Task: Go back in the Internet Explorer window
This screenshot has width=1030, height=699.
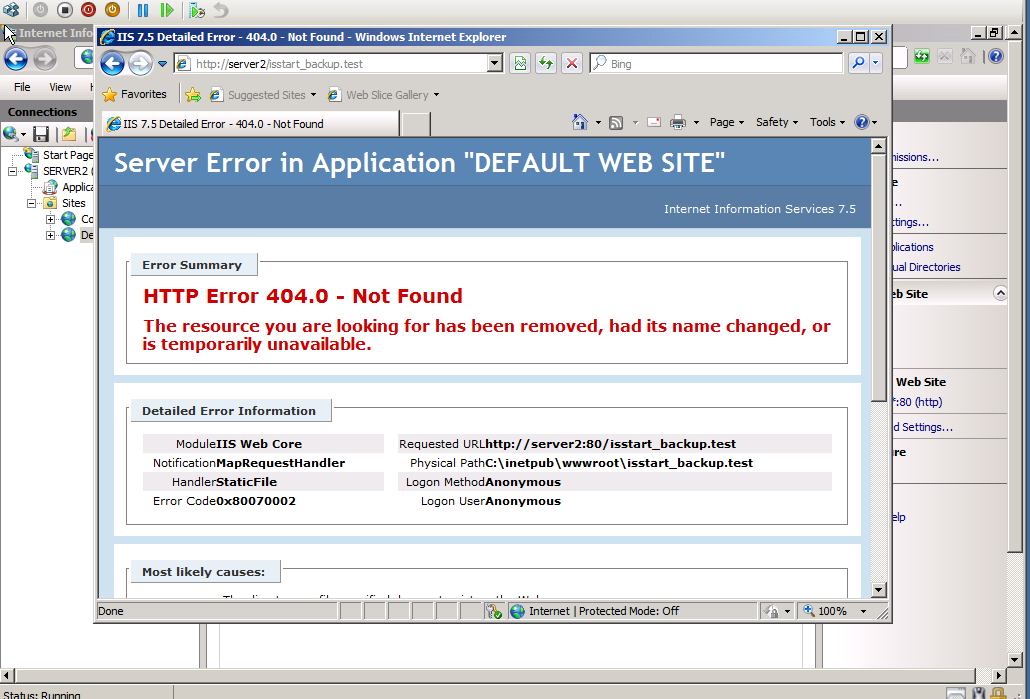Action: click(112, 64)
